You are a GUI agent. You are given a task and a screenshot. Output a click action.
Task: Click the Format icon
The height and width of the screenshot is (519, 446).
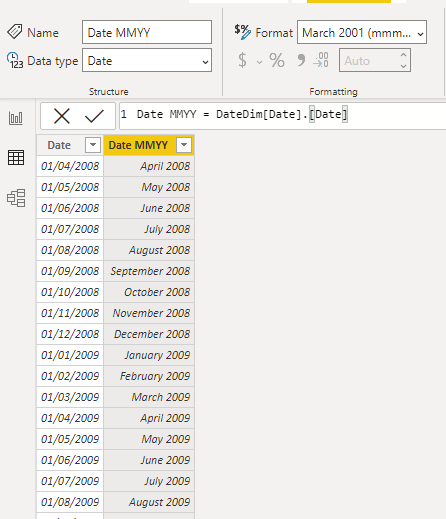pyautogui.click(x=242, y=32)
